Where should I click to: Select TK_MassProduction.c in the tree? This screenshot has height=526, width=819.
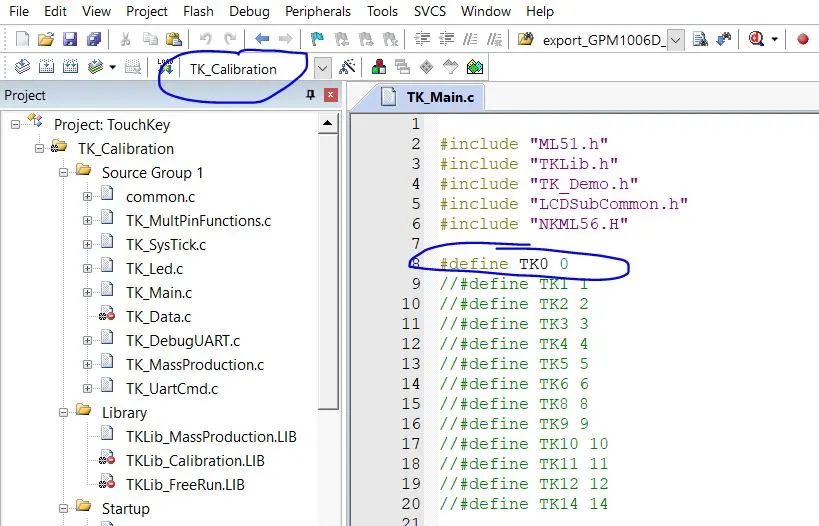[x=195, y=365]
